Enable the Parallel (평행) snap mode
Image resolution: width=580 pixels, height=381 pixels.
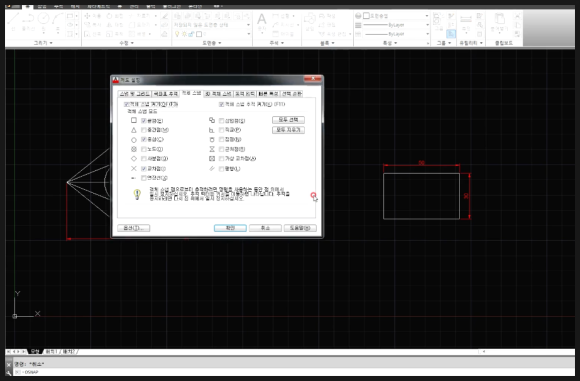coord(221,169)
